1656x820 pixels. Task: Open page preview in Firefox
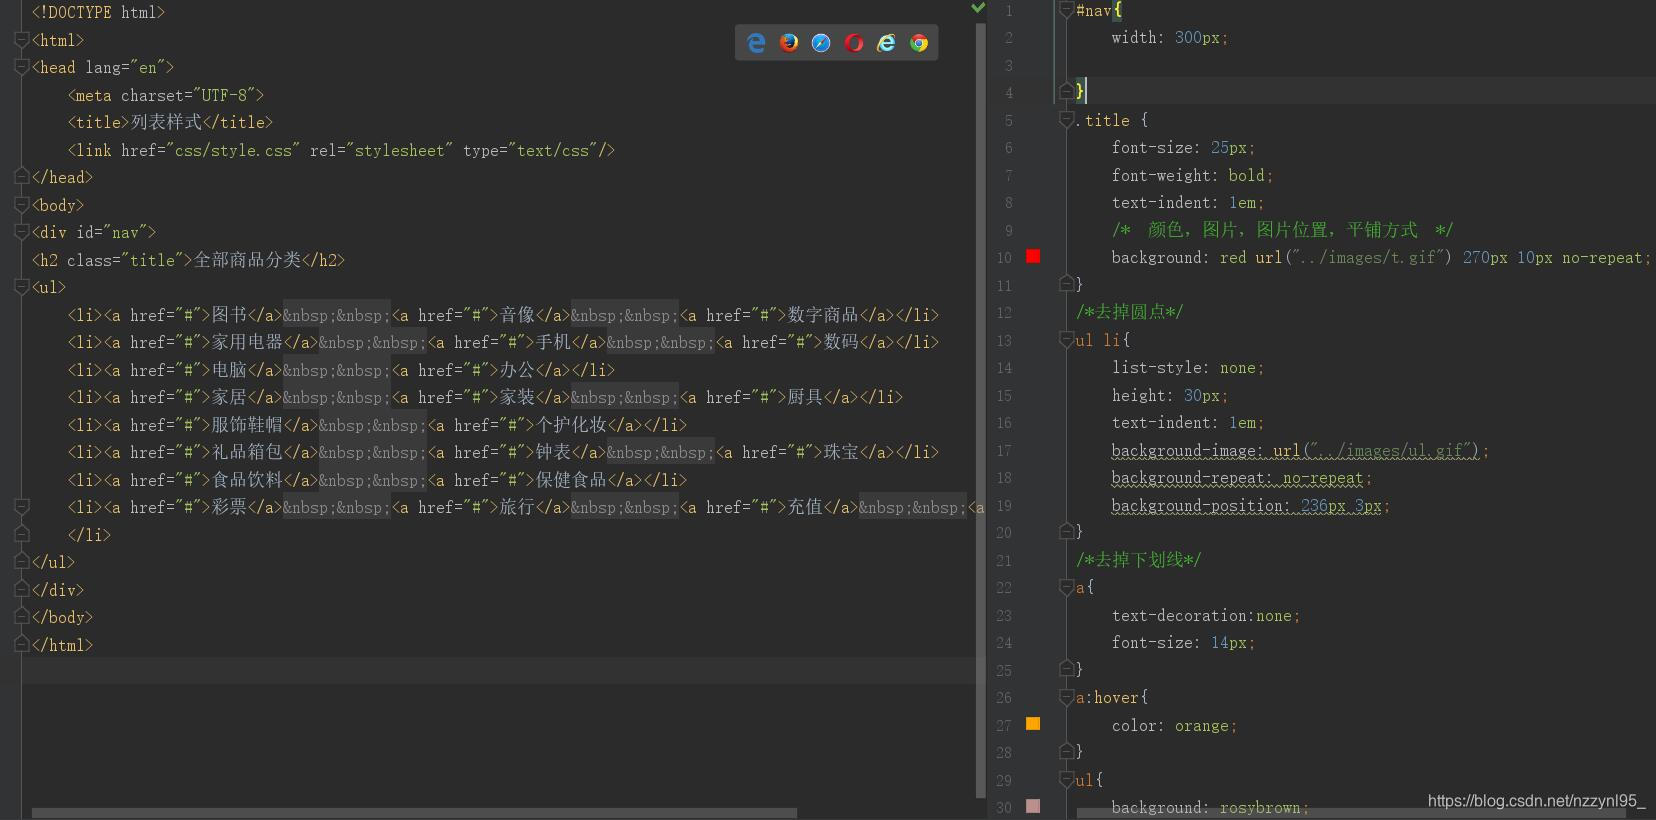click(x=789, y=42)
